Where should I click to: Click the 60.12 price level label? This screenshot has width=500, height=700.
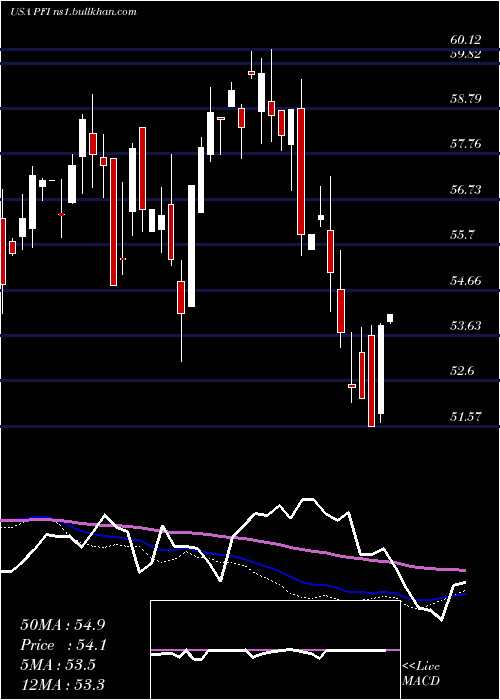tap(466, 40)
